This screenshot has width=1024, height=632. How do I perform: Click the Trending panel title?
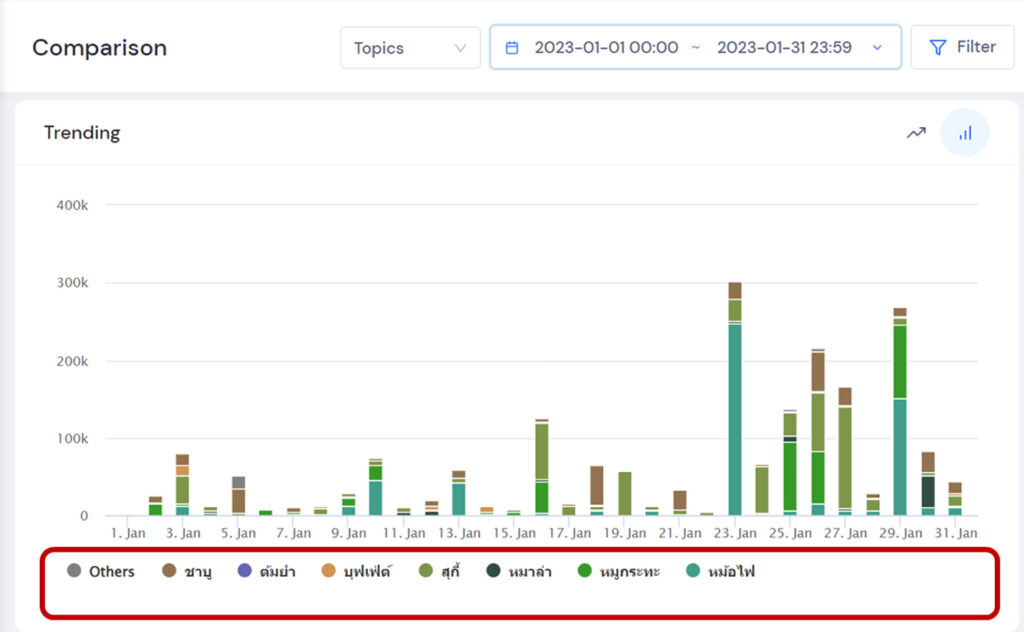pyautogui.click(x=82, y=133)
